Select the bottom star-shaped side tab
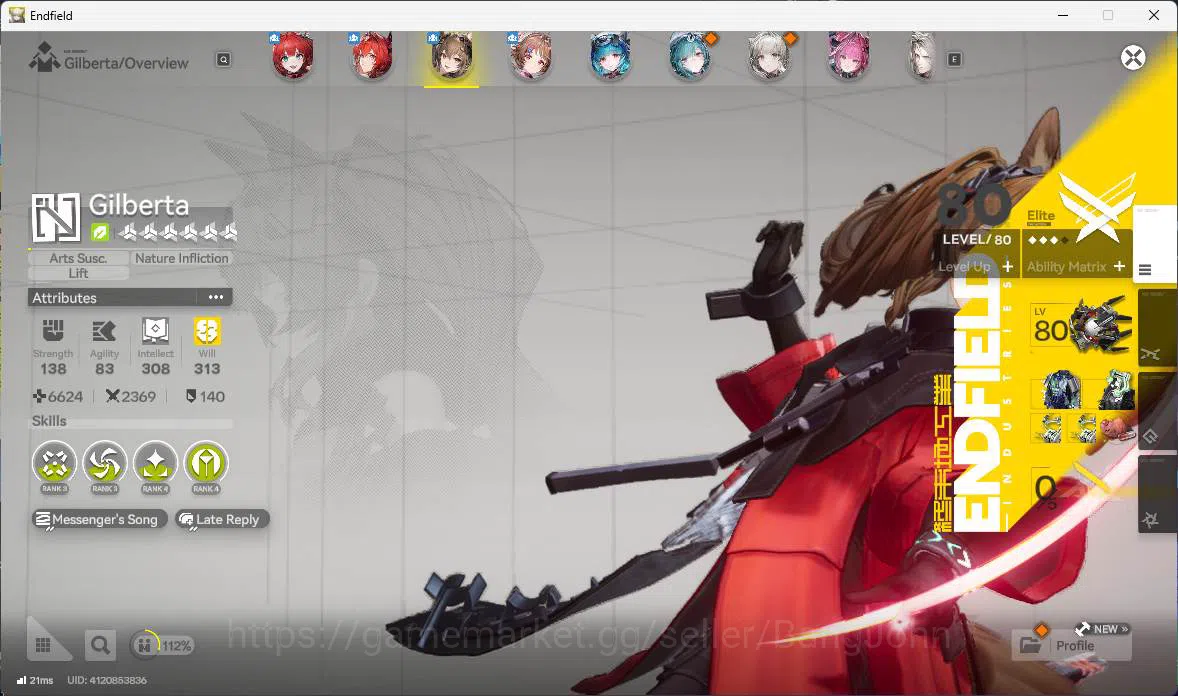Viewport: 1178px width, 696px height. (x=1158, y=494)
